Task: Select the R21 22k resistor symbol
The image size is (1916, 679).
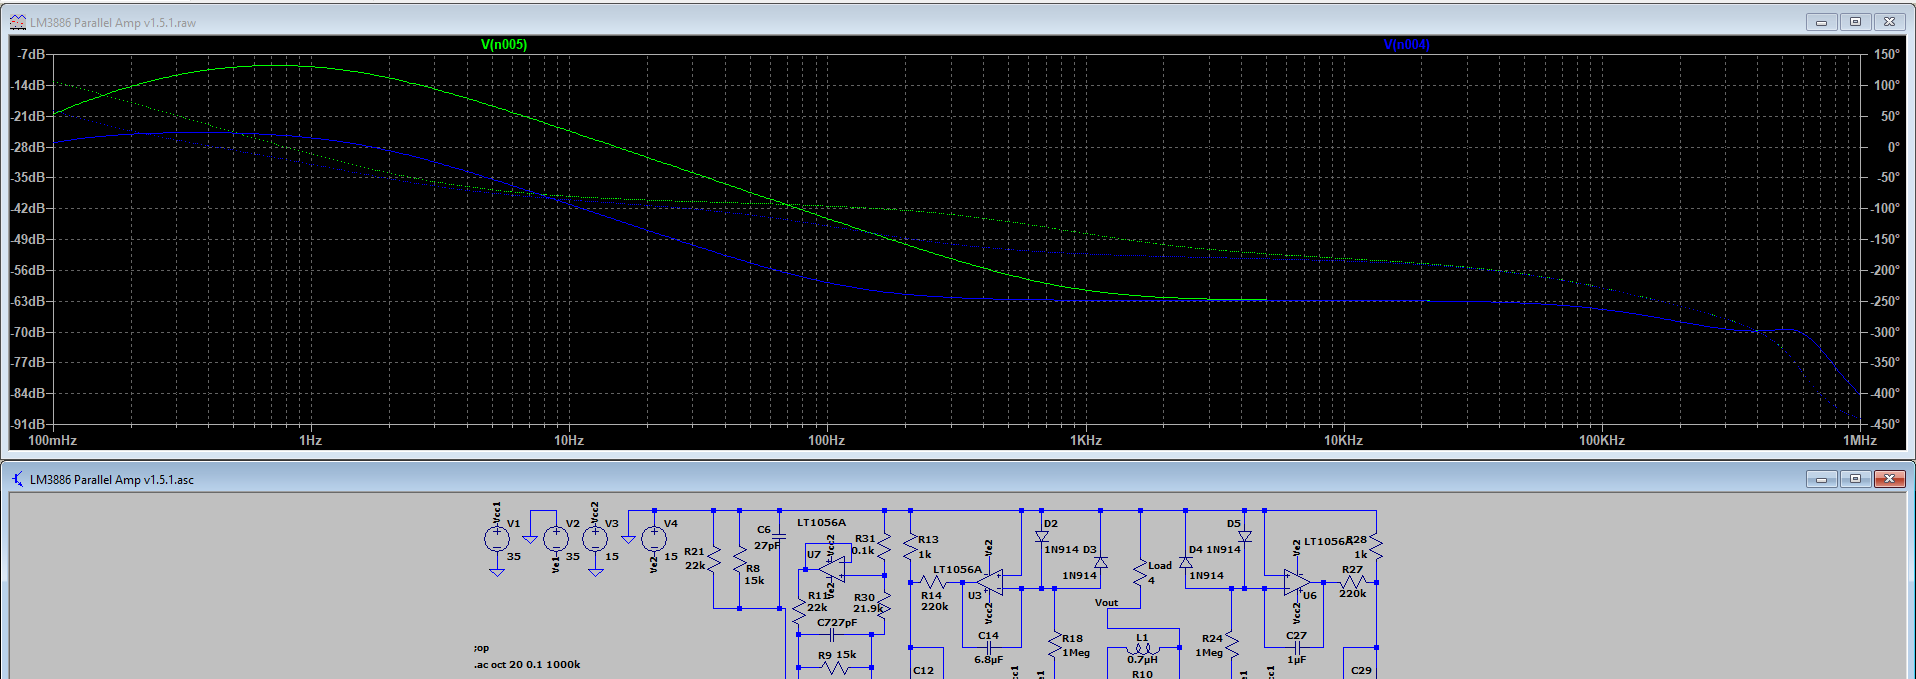Action: (x=714, y=560)
